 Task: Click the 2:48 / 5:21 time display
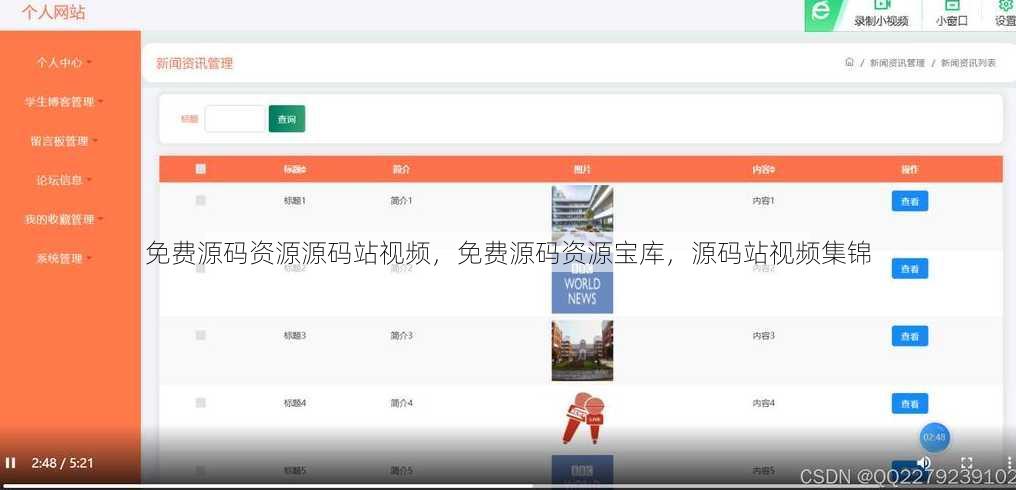(x=62, y=463)
